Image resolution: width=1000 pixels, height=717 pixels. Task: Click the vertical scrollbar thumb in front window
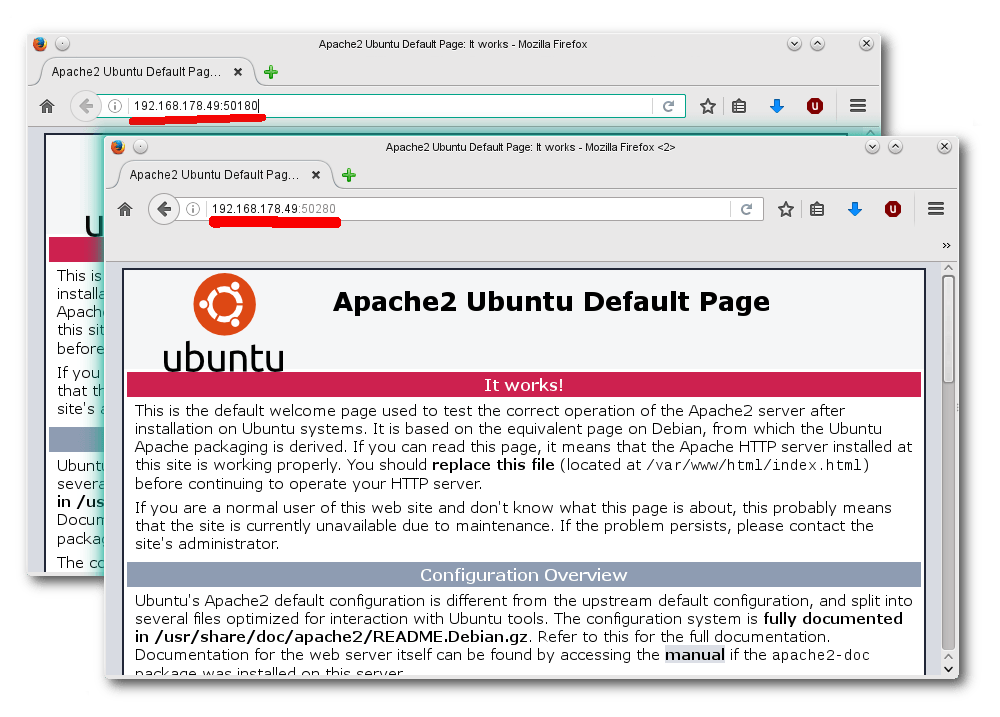point(948,329)
